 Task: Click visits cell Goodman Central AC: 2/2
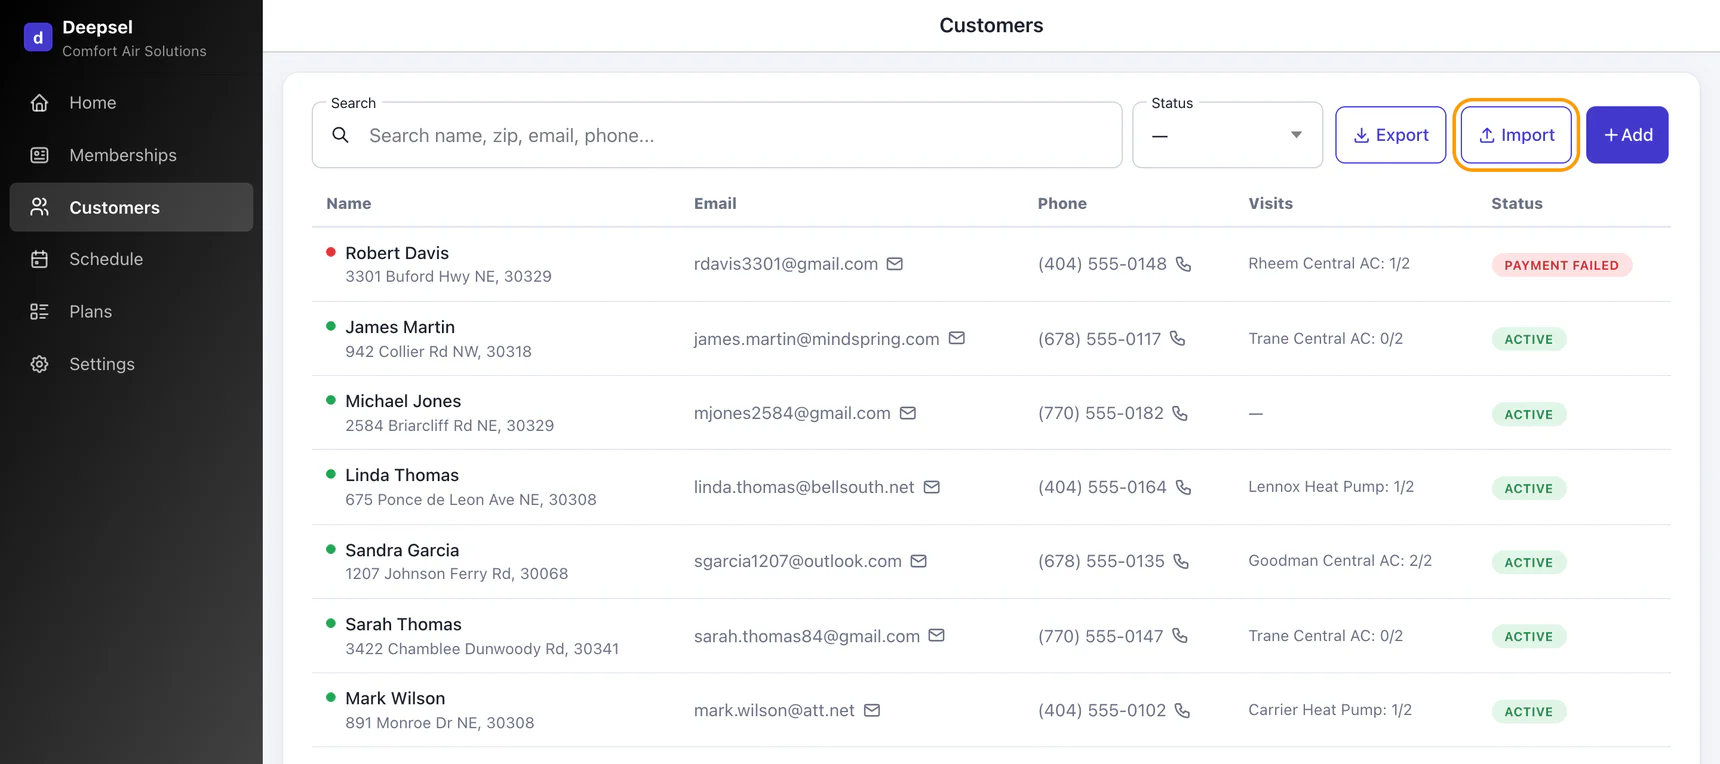click(1340, 561)
